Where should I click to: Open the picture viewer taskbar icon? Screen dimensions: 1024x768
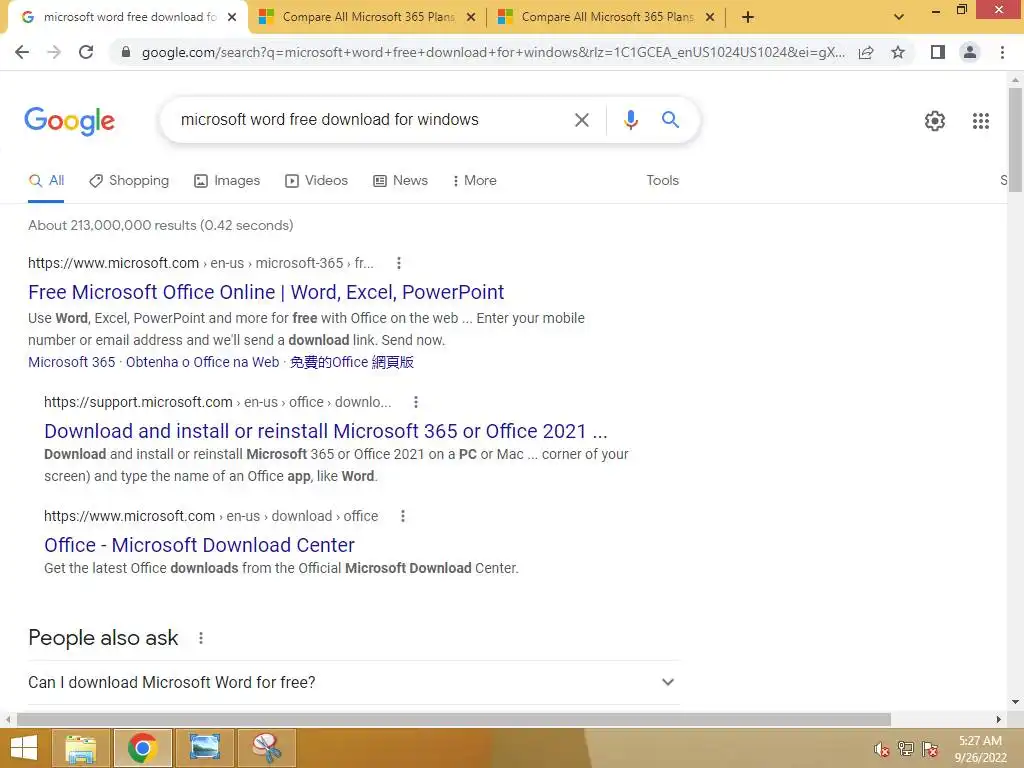tap(204, 748)
